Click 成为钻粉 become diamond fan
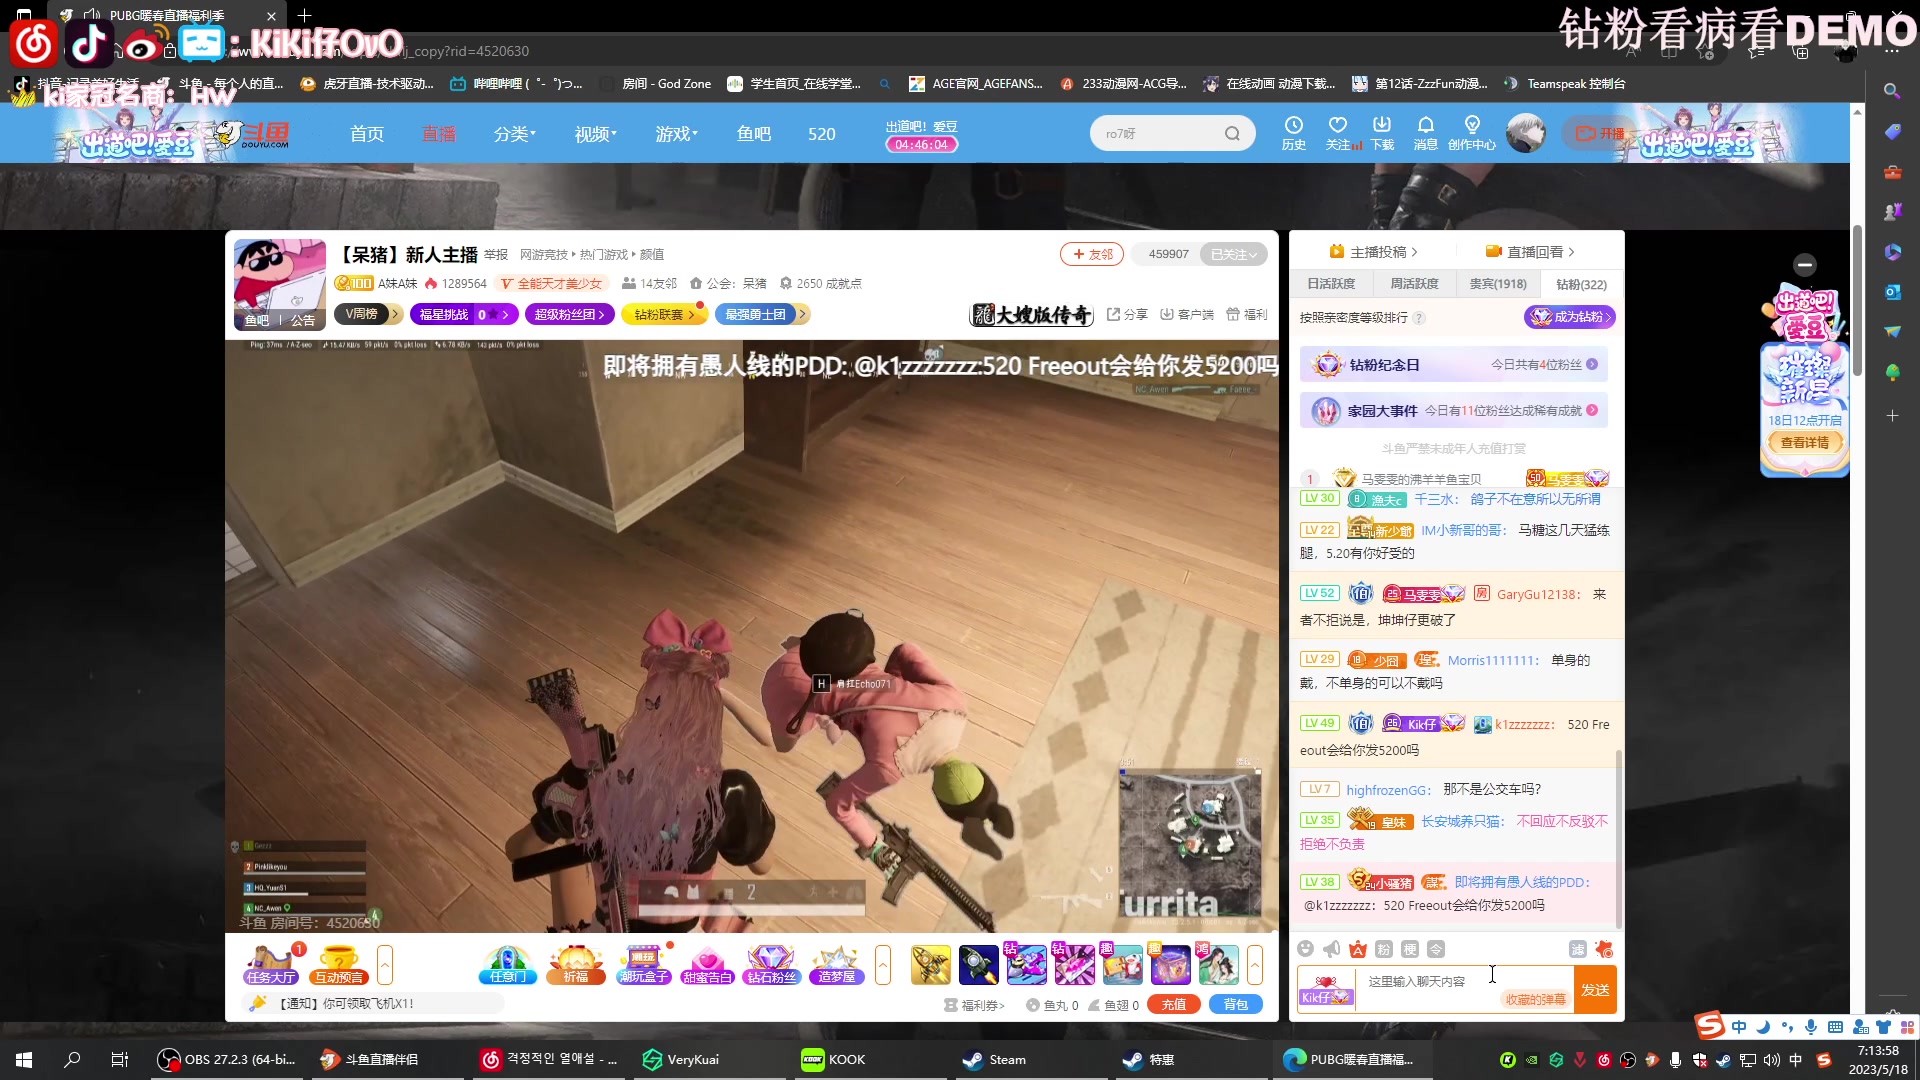This screenshot has height=1080, width=1920. (x=1570, y=317)
